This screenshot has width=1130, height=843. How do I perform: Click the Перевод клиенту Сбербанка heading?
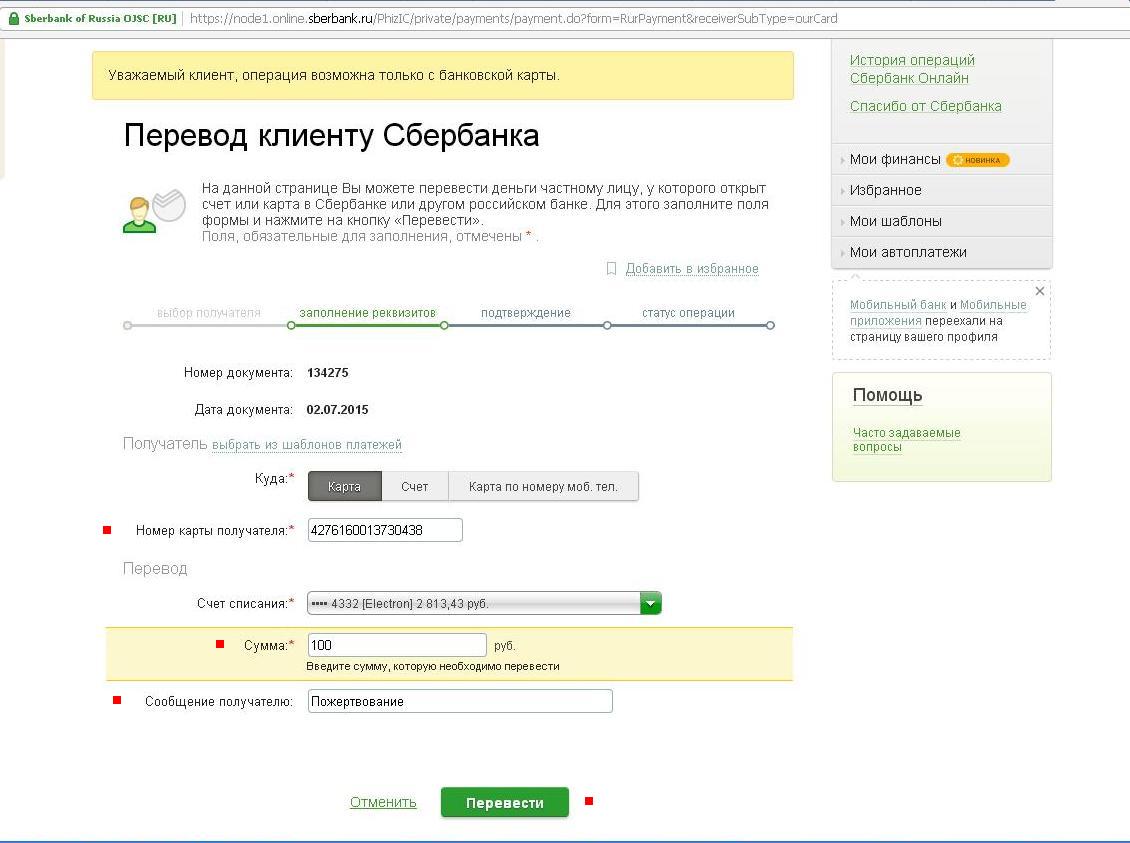pyautogui.click(x=332, y=135)
